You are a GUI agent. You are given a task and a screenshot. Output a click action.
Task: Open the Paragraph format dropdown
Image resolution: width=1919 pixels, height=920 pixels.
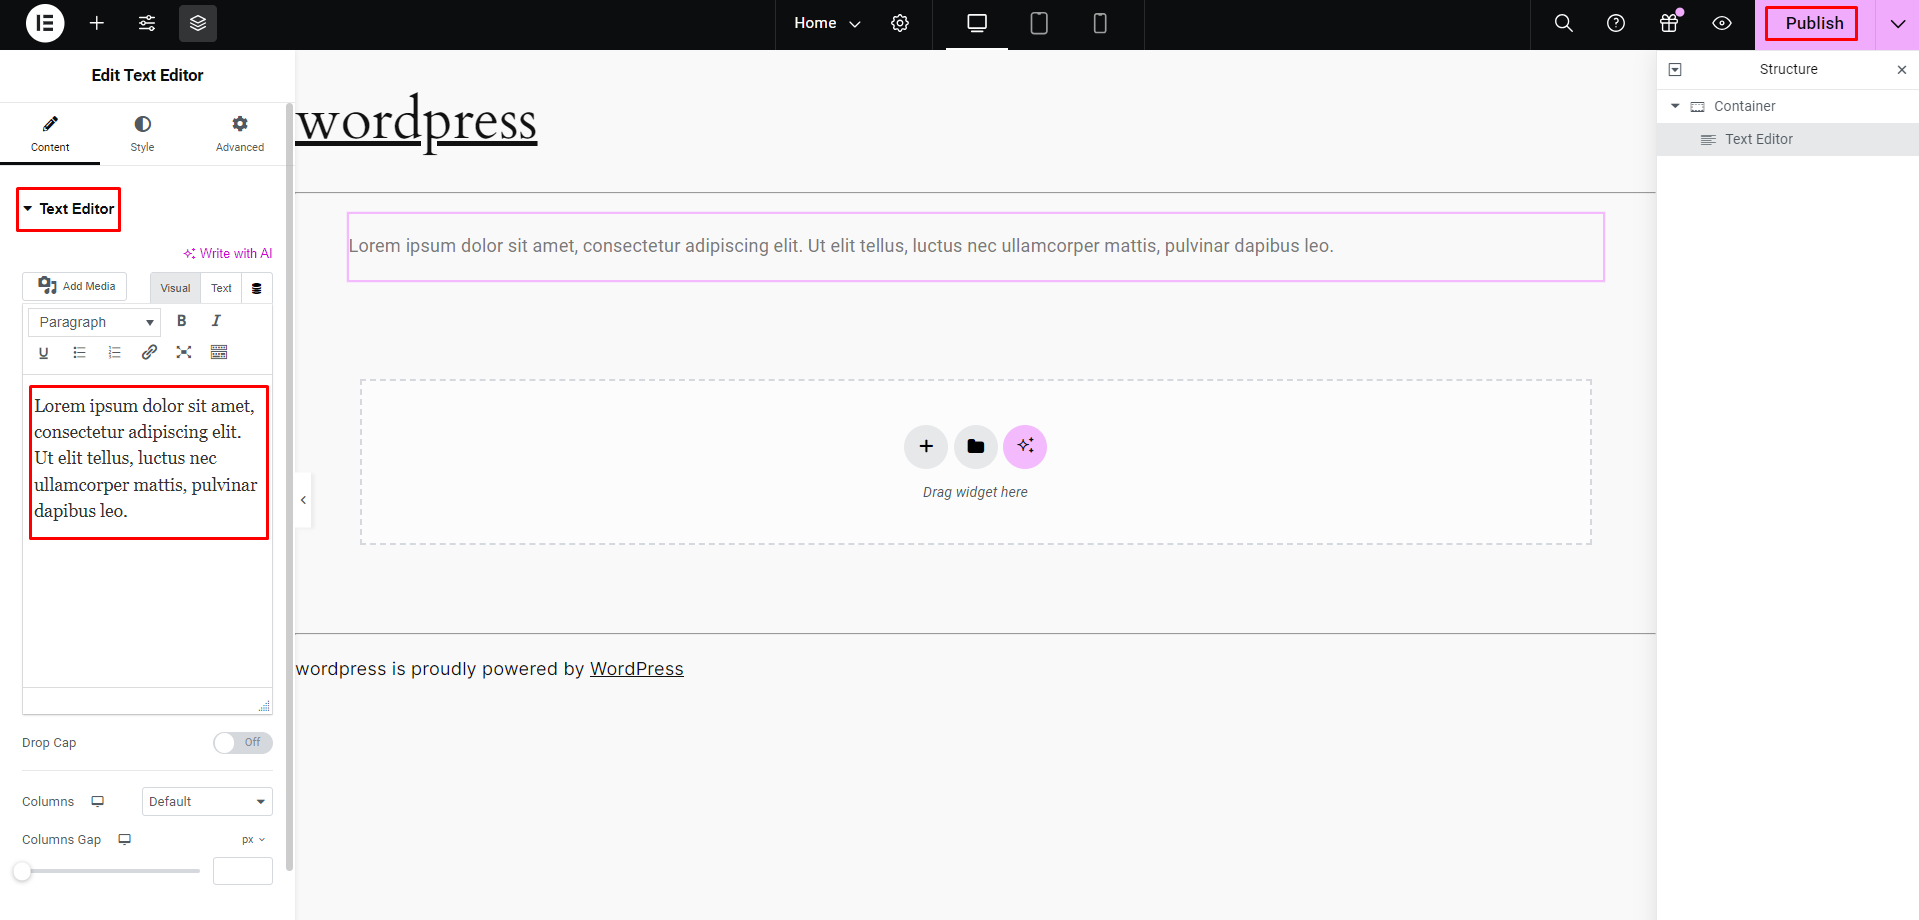94,322
